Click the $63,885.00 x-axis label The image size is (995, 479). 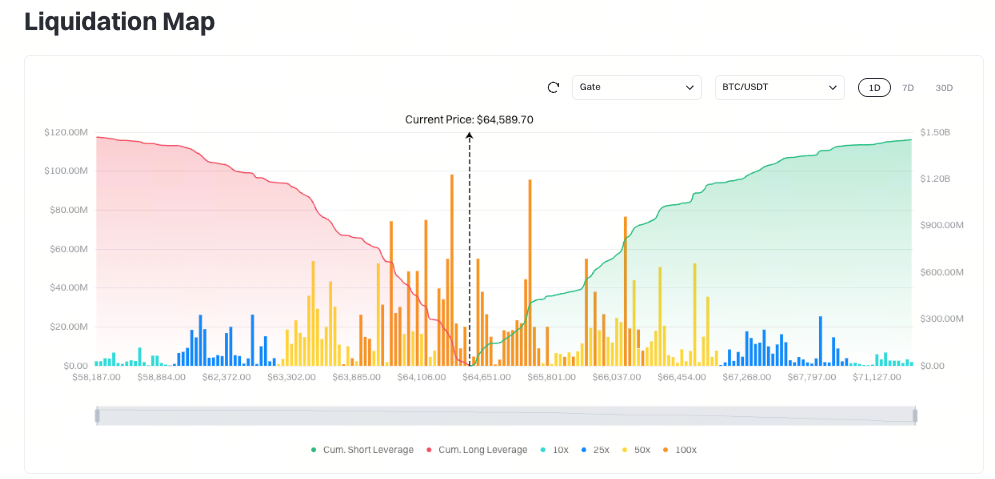coord(359,377)
